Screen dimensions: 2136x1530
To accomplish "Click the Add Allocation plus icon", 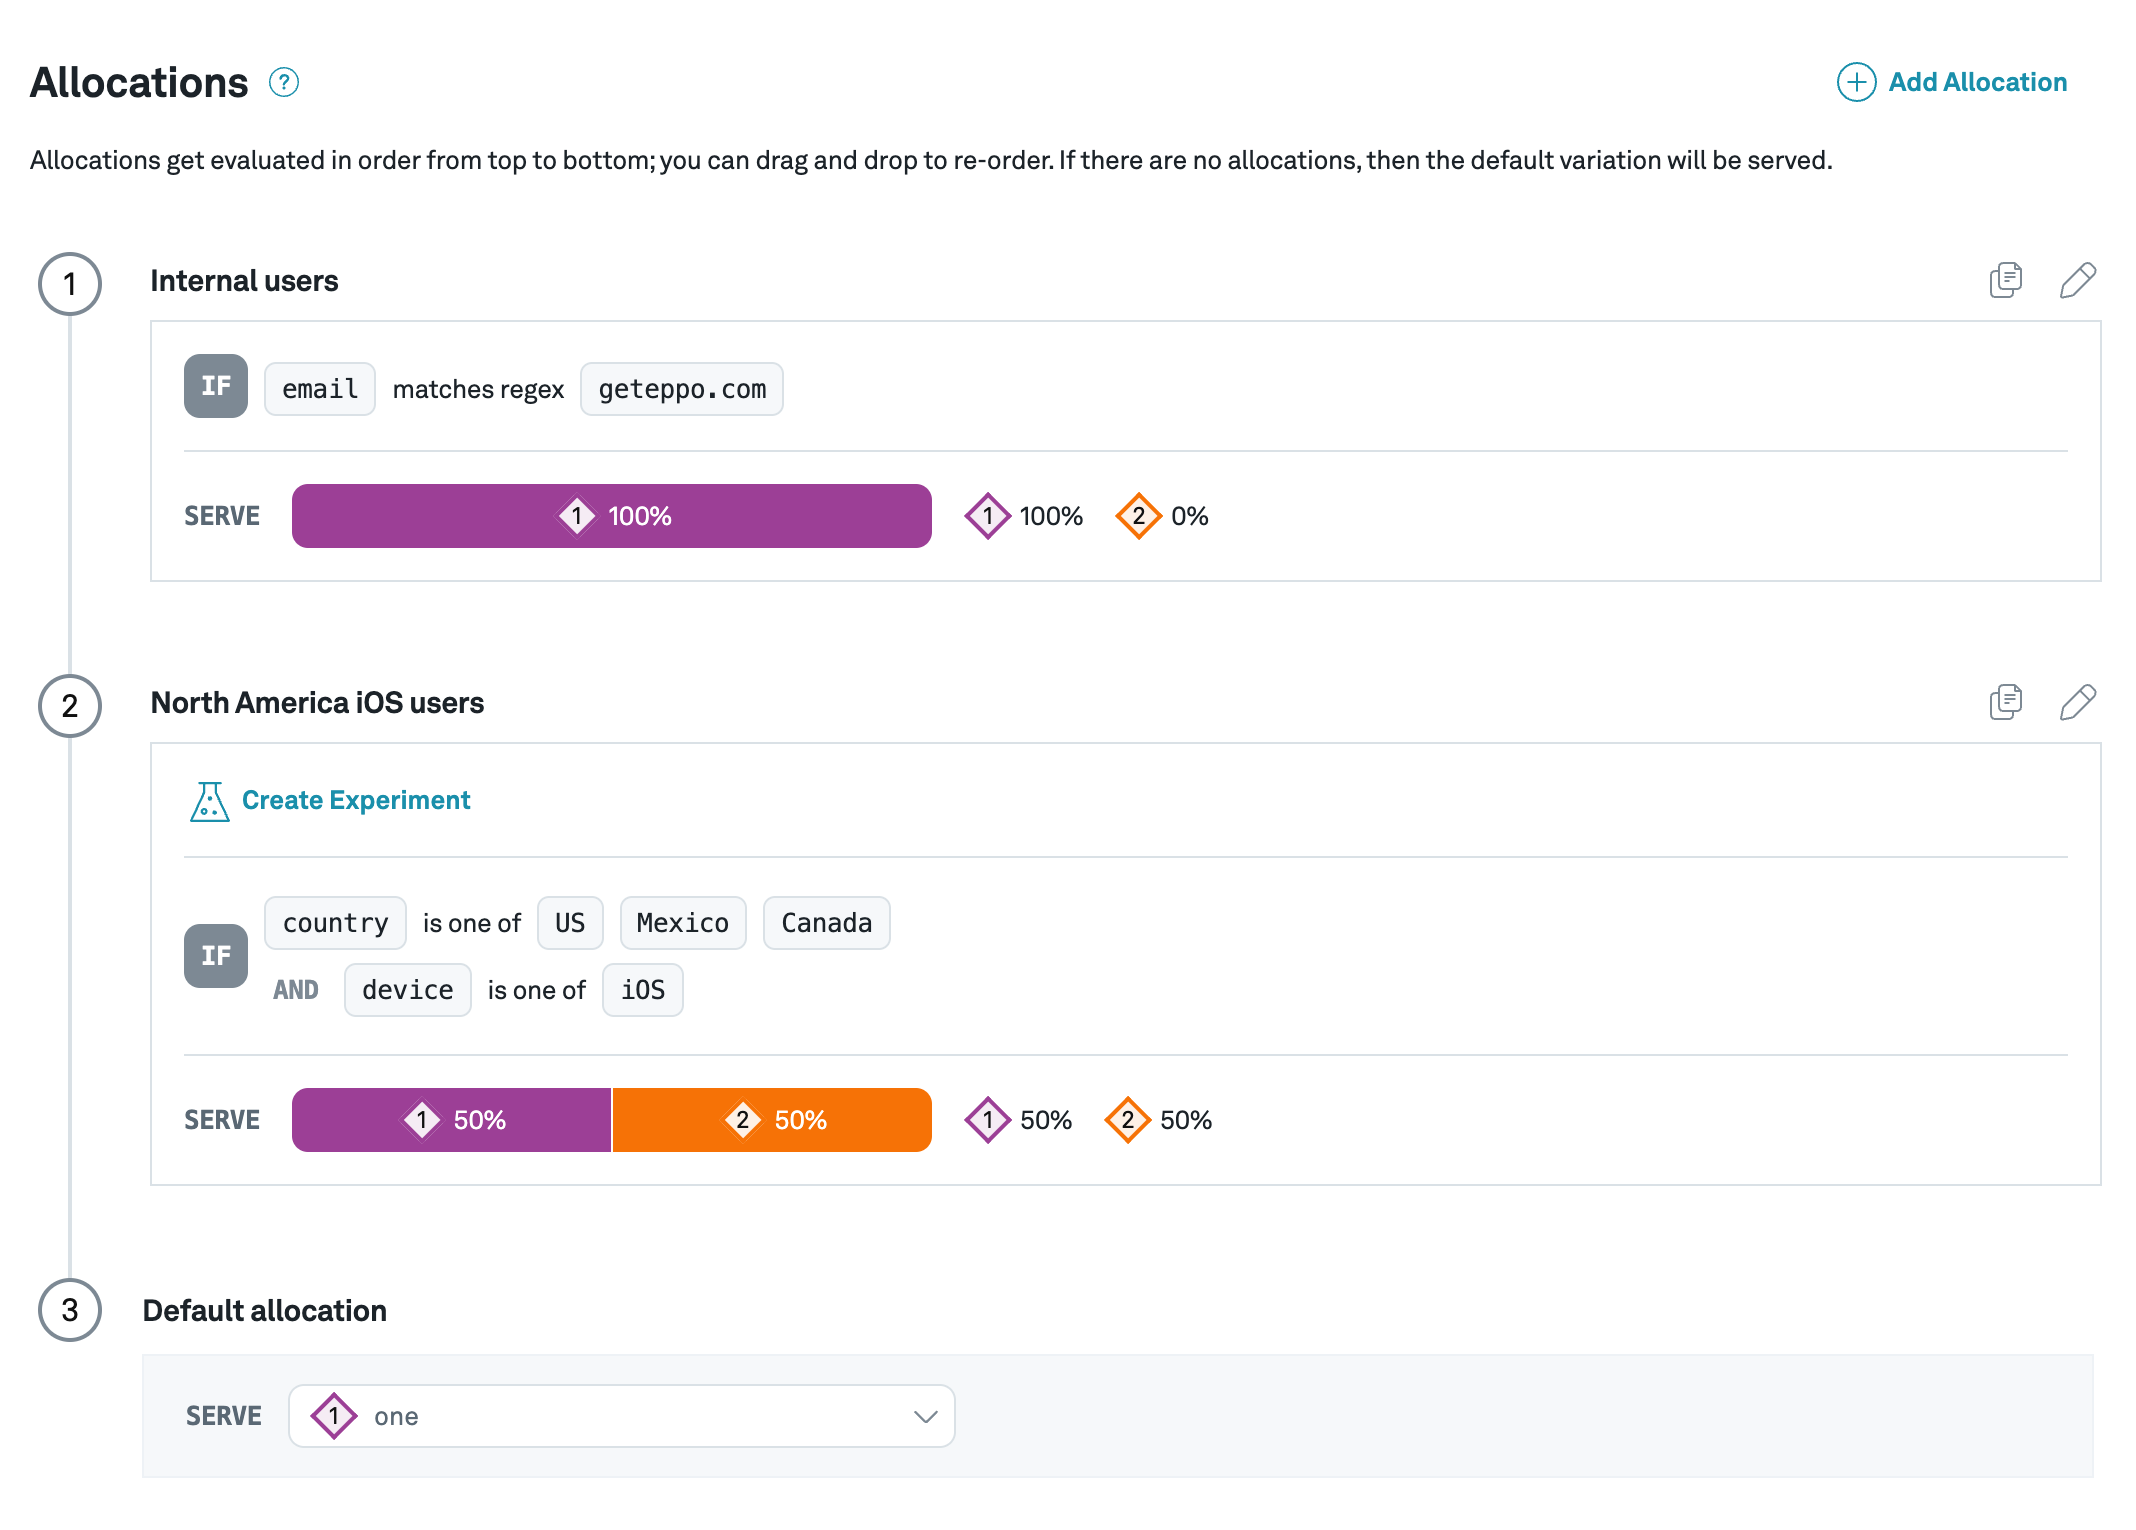I will click(x=1856, y=82).
